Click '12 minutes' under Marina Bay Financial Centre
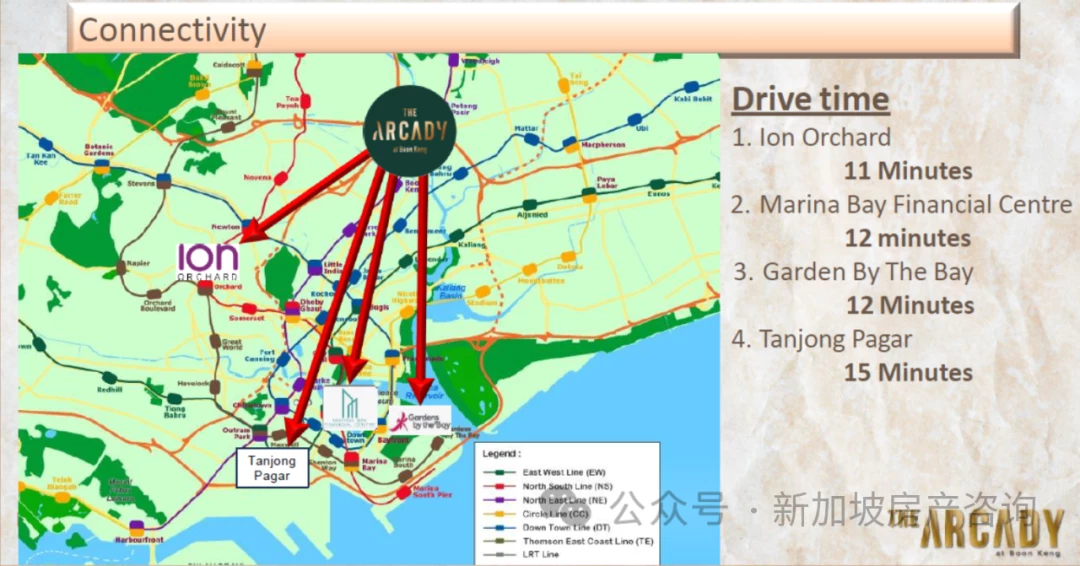Screen dimensions: 1080x566 908,238
